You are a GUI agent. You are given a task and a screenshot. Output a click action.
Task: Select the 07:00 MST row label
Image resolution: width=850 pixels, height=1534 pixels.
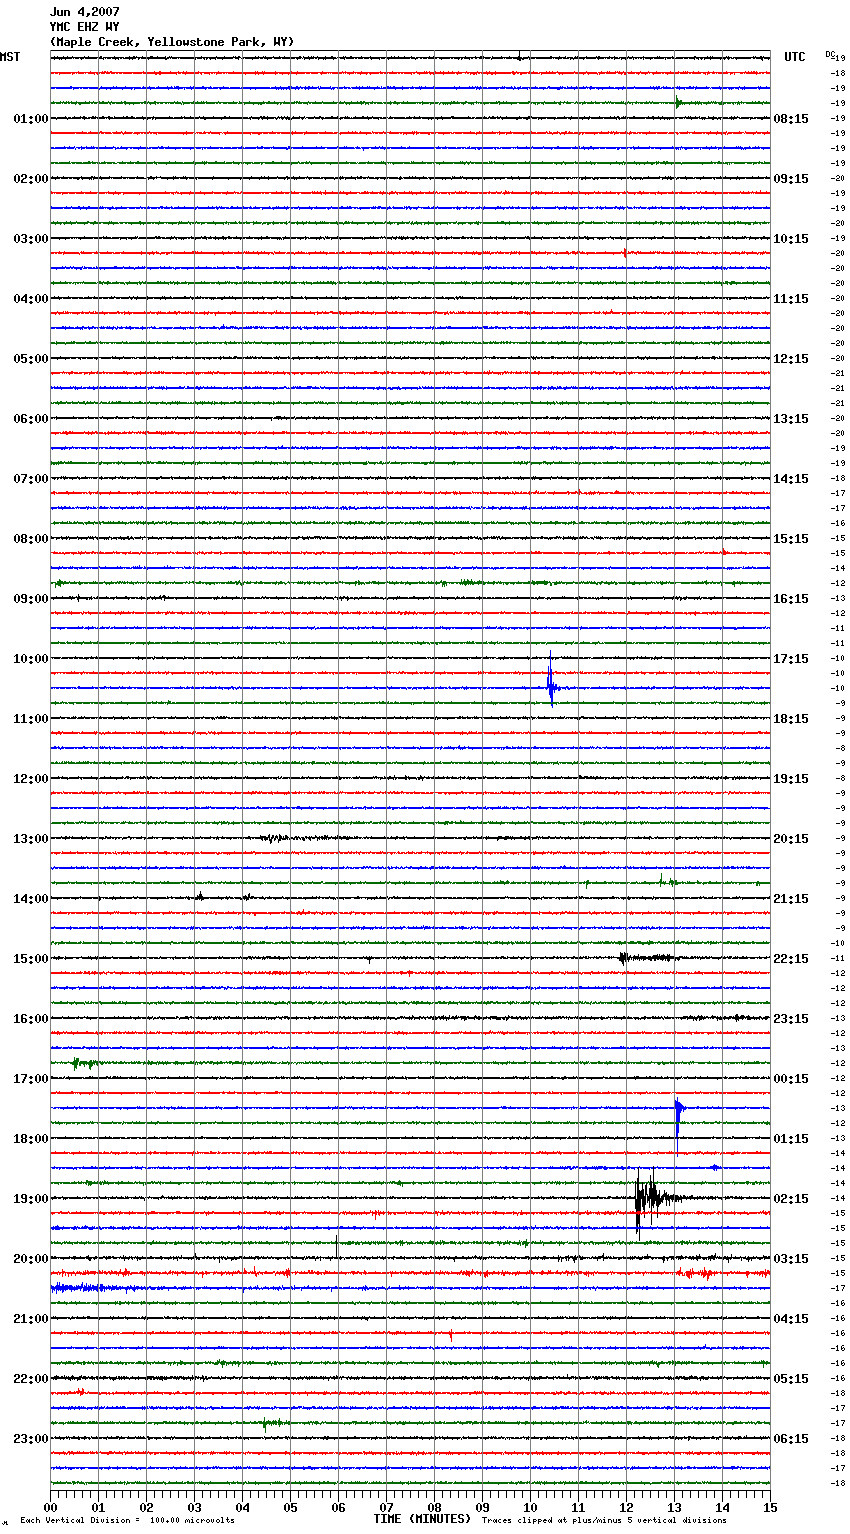click(x=31, y=479)
